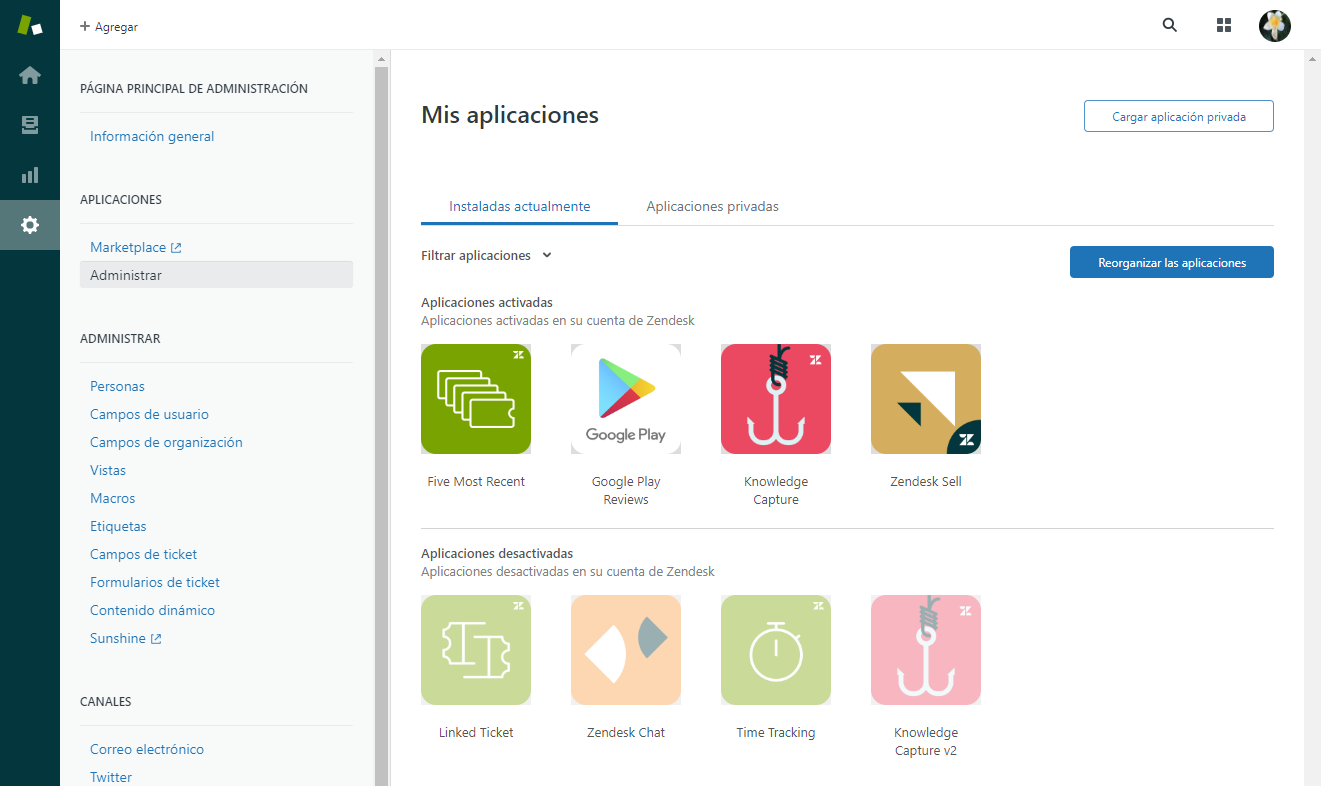Open the Marketplace link

[x=128, y=248]
